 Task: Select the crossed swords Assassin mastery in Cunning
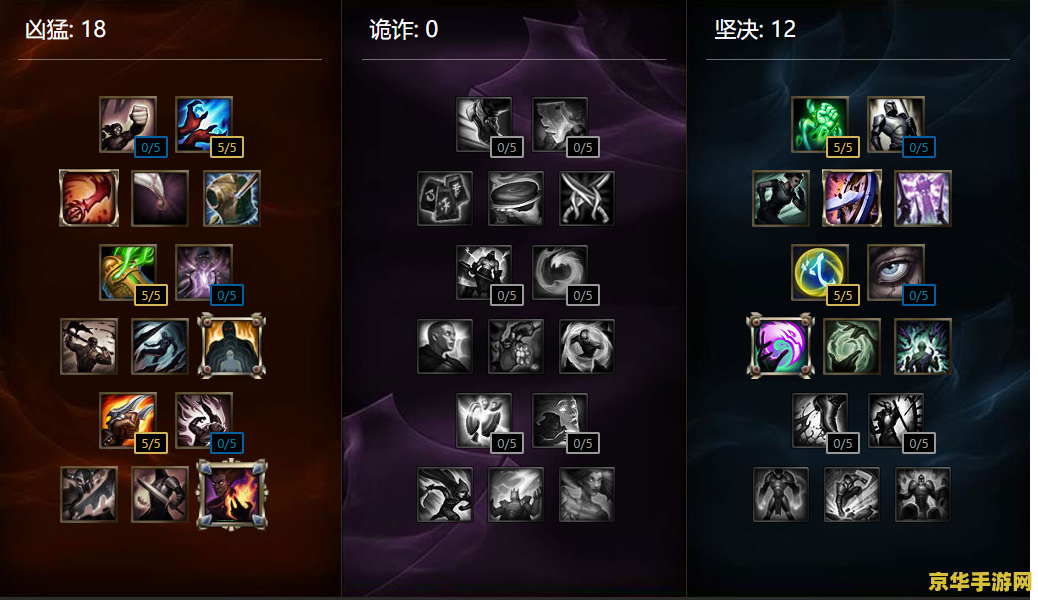click(x=587, y=198)
